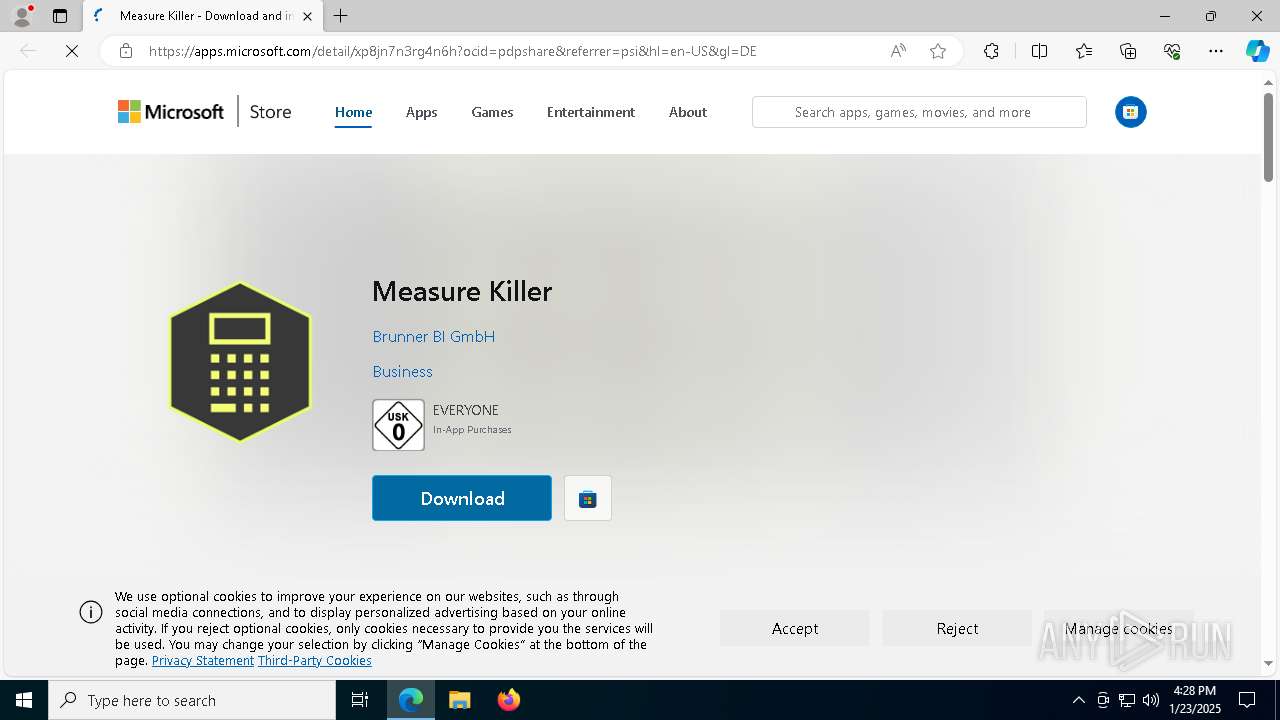Click the Store label link
1280x720 pixels.
coord(270,112)
